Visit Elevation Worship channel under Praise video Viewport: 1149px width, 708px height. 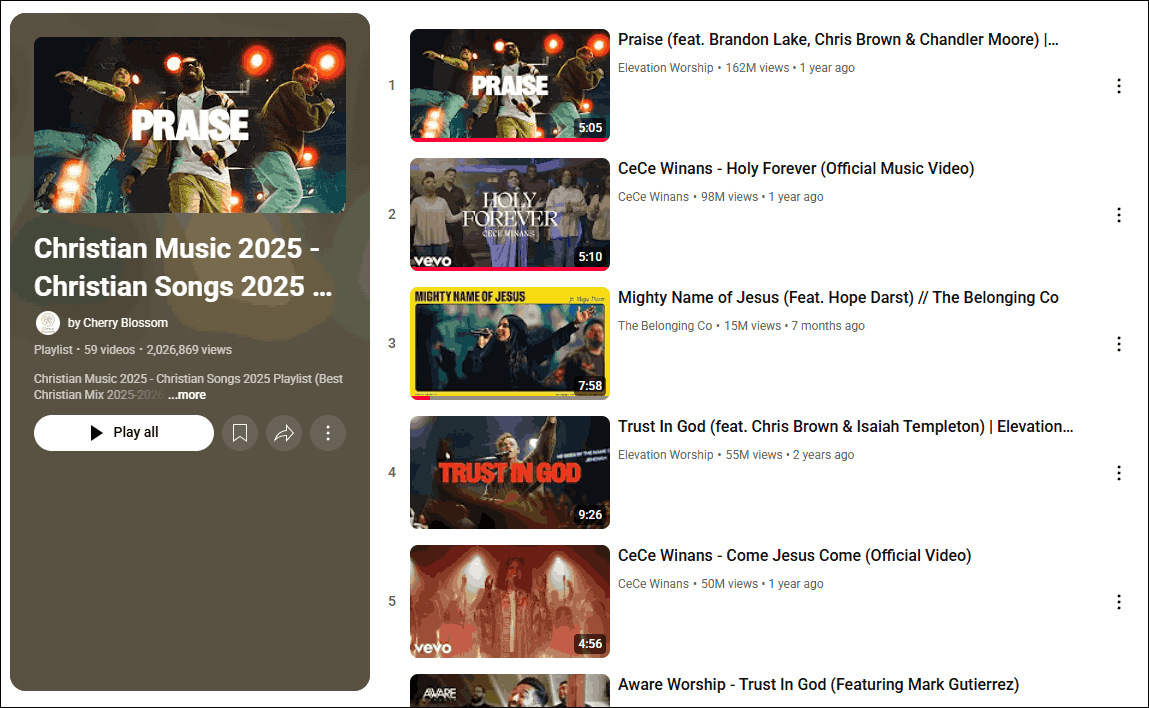click(x=665, y=68)
